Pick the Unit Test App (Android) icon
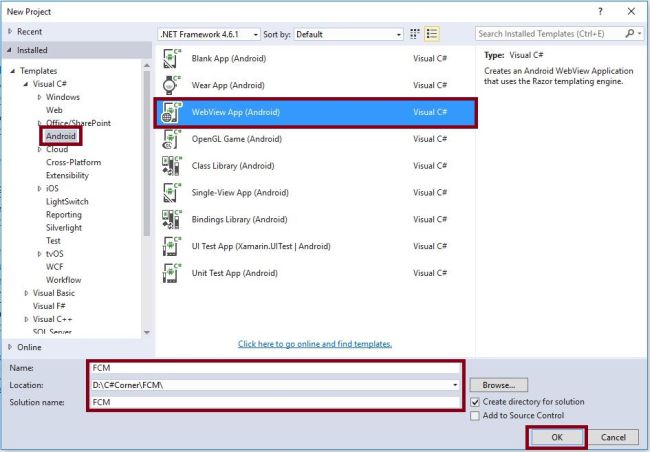The width and height of the screenshot is (650, 452). click(x=172, y=273)
